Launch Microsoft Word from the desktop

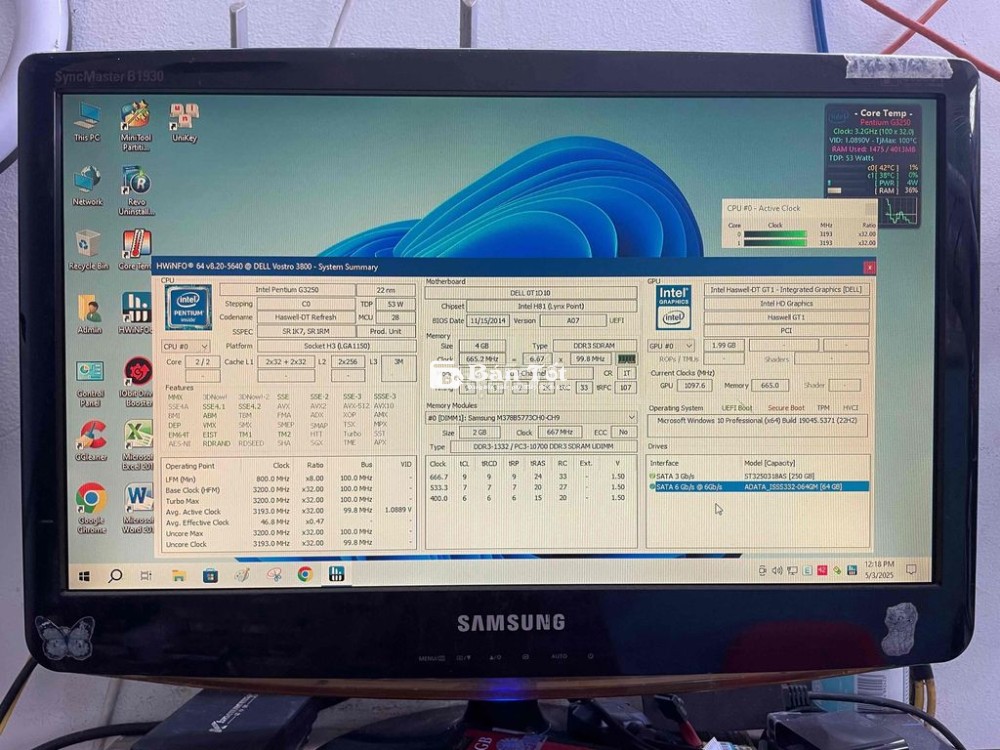click(x=138, y=508)
